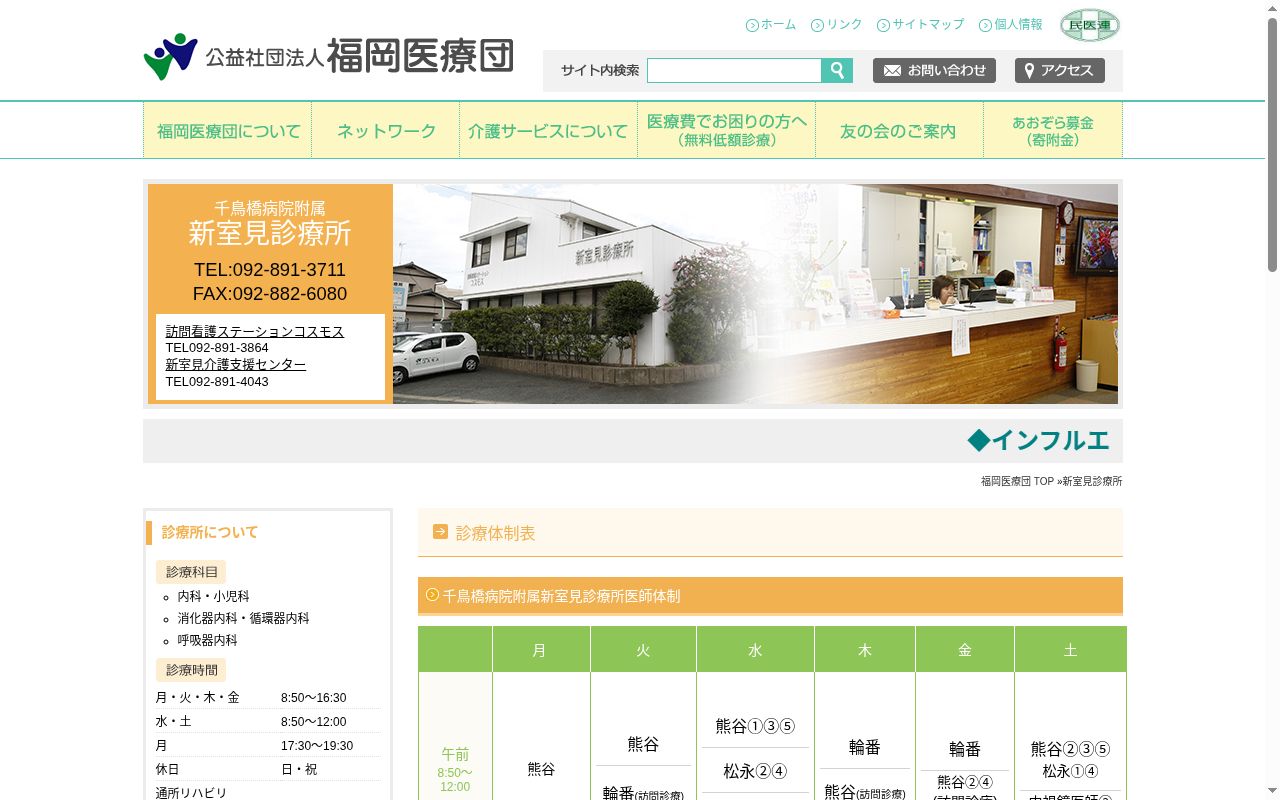1280x800 pixels.
Task: Click the 土 column header in schedule
Action: pyautogui.click(x=1070, y=650)
